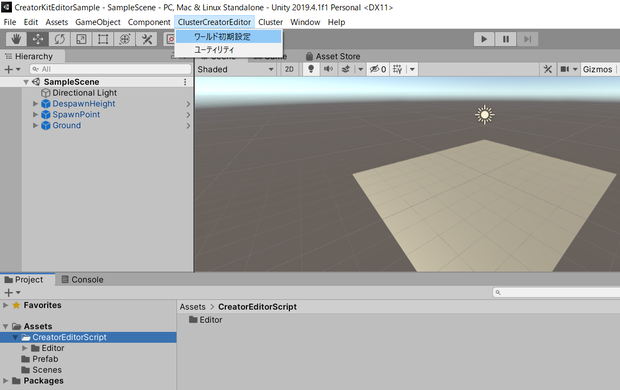Open SampleScene options kebab menu
Viewport: 620px width, 390px height.
tap(185, 82)
